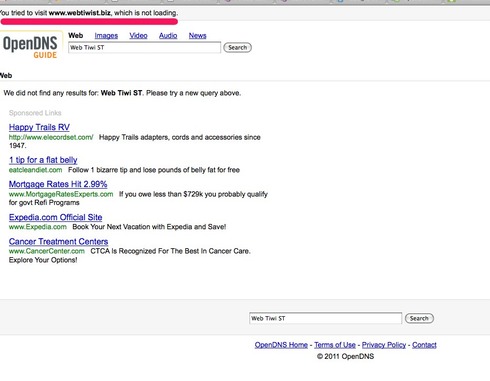Open the OpenDNS Home footer link

tap(281, 345)
